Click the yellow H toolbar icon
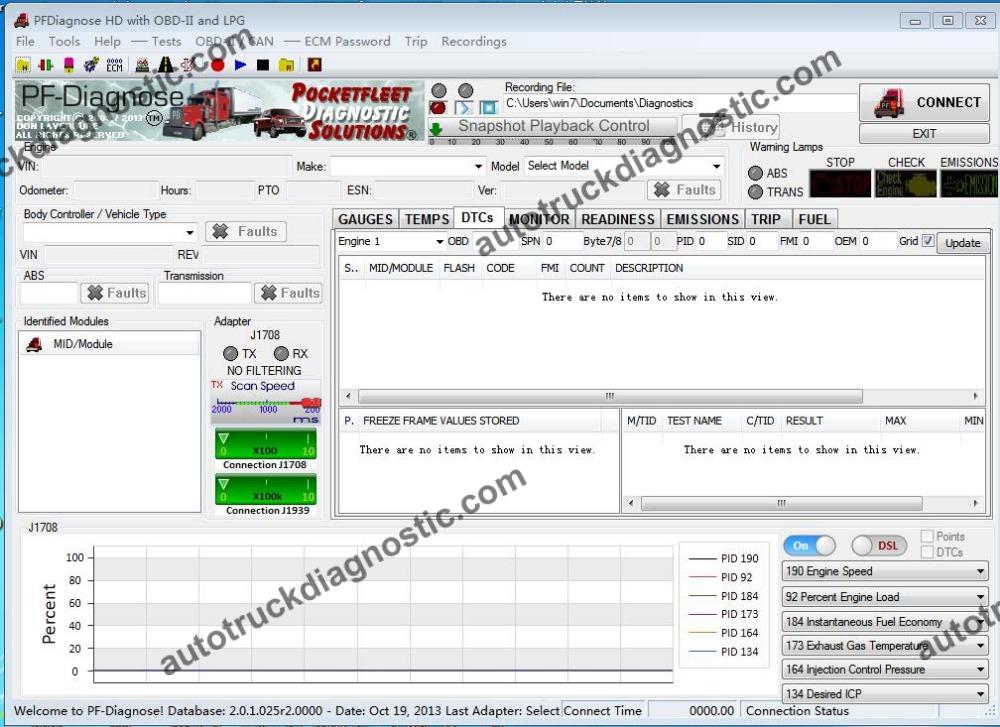This screenshot has height=727, width=1000. point(23,63)
